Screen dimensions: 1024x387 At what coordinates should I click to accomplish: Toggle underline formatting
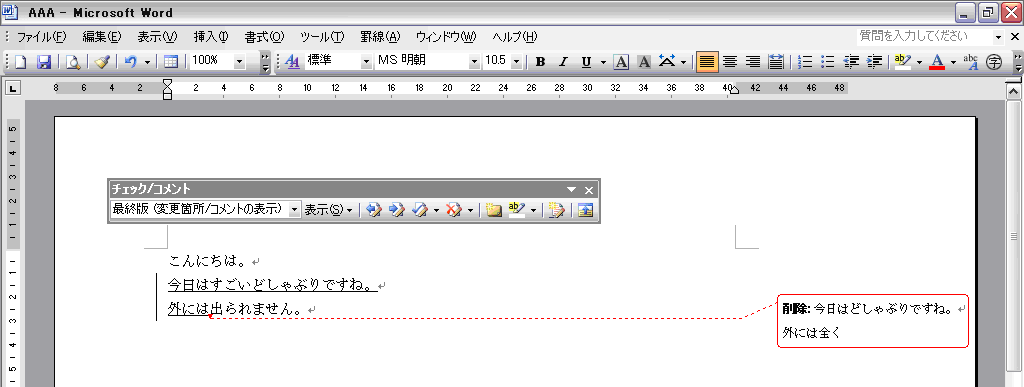[x=586, y=62]
